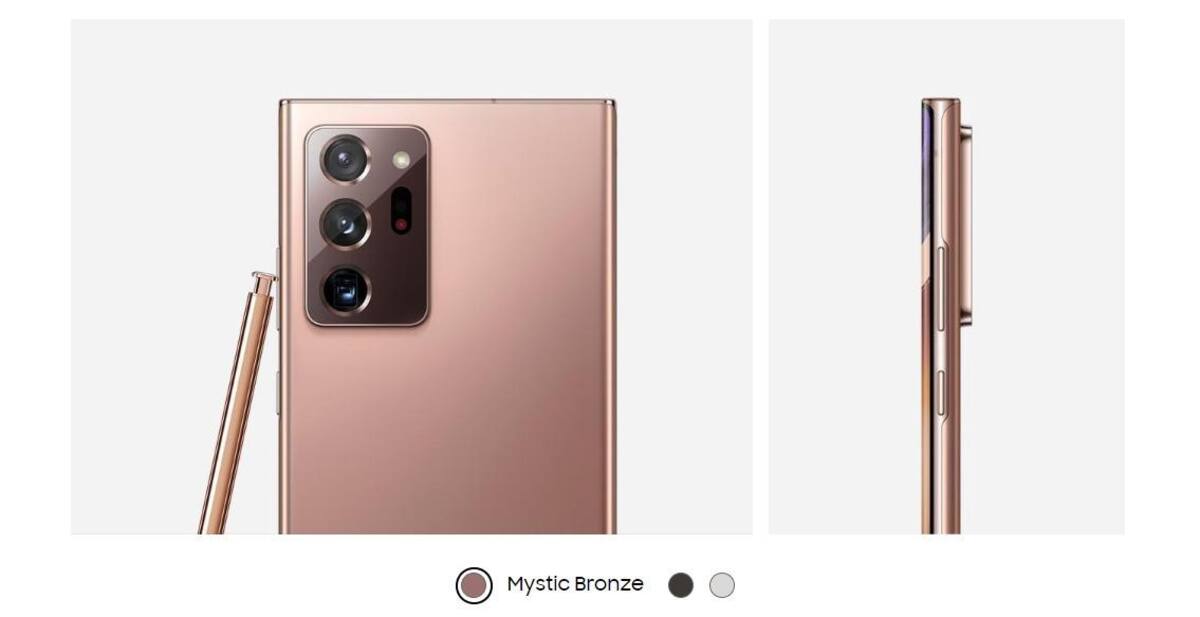Click the short power button on side view
The image size is (1200, 617).
coord(939,391)
